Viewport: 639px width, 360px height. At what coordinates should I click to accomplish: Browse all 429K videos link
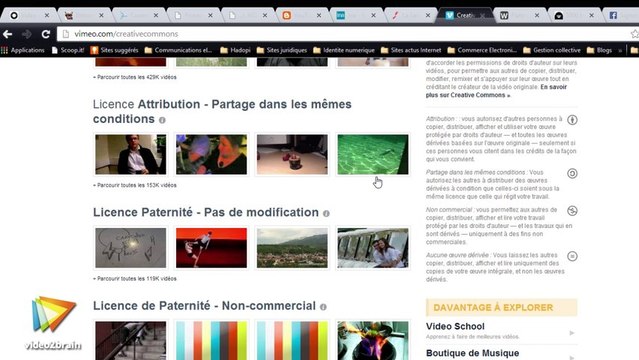[x=135, y=77]
